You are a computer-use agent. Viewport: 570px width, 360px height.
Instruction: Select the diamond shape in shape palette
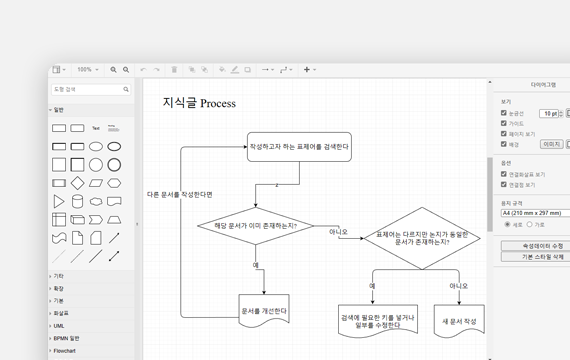[77, 183]
